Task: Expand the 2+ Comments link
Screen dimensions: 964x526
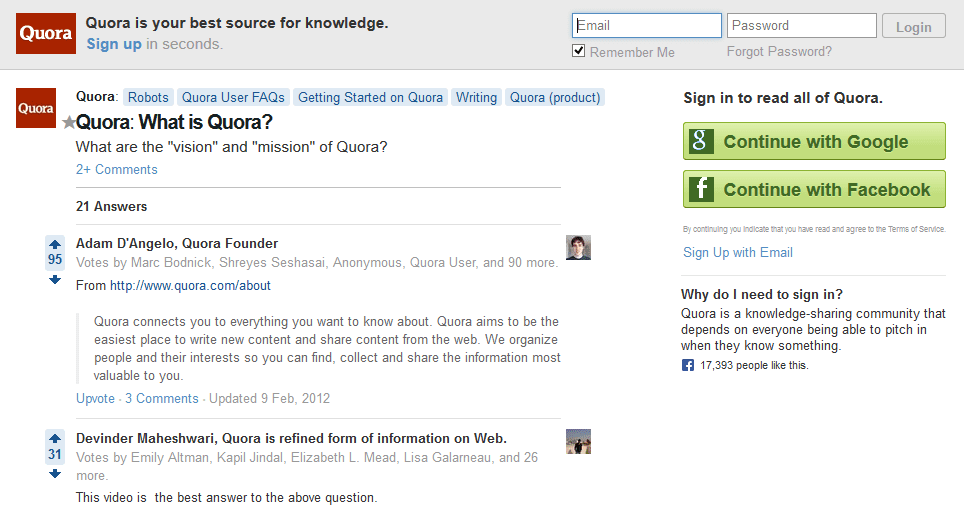Action: [x=117, y=170]
